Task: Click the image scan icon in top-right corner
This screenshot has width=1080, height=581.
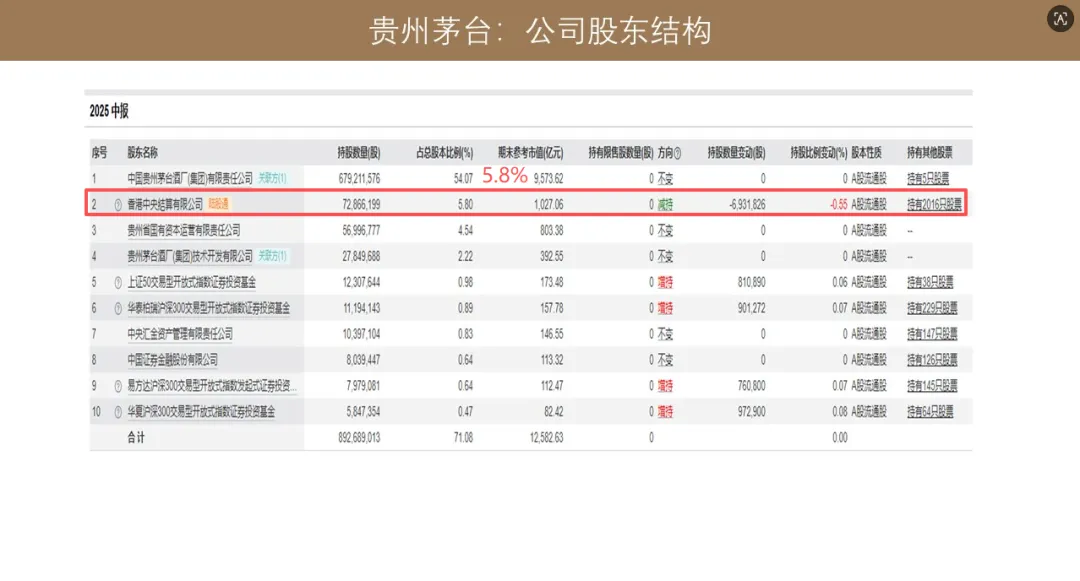Action: (x=1060, y=19)
